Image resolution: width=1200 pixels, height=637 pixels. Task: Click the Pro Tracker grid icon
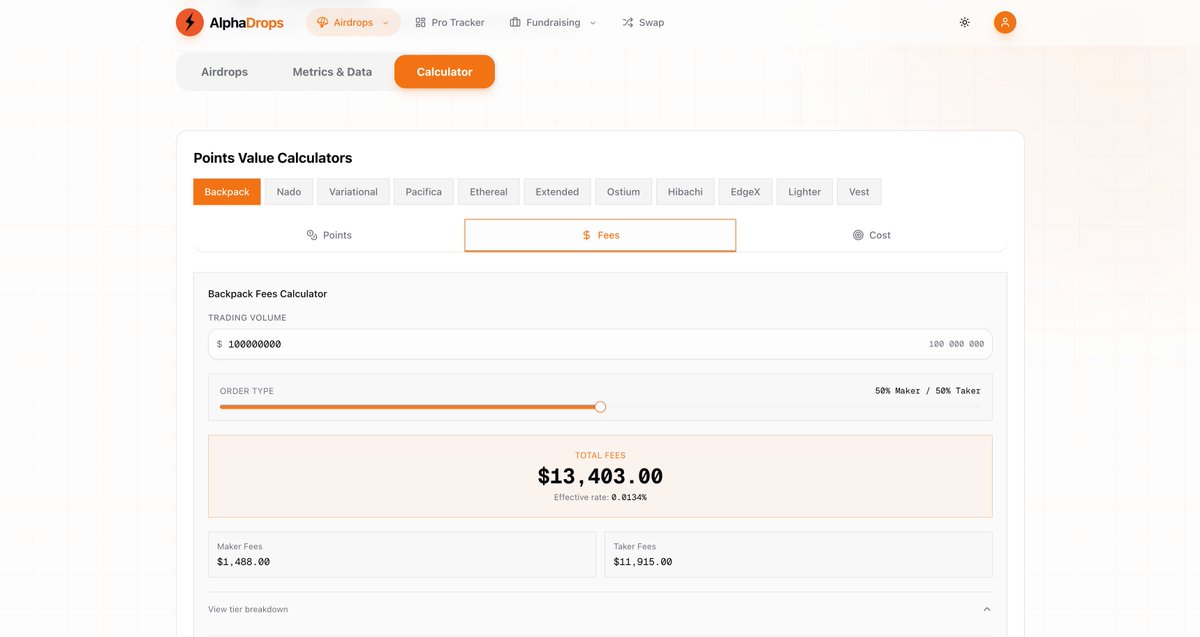pos(420,22)
